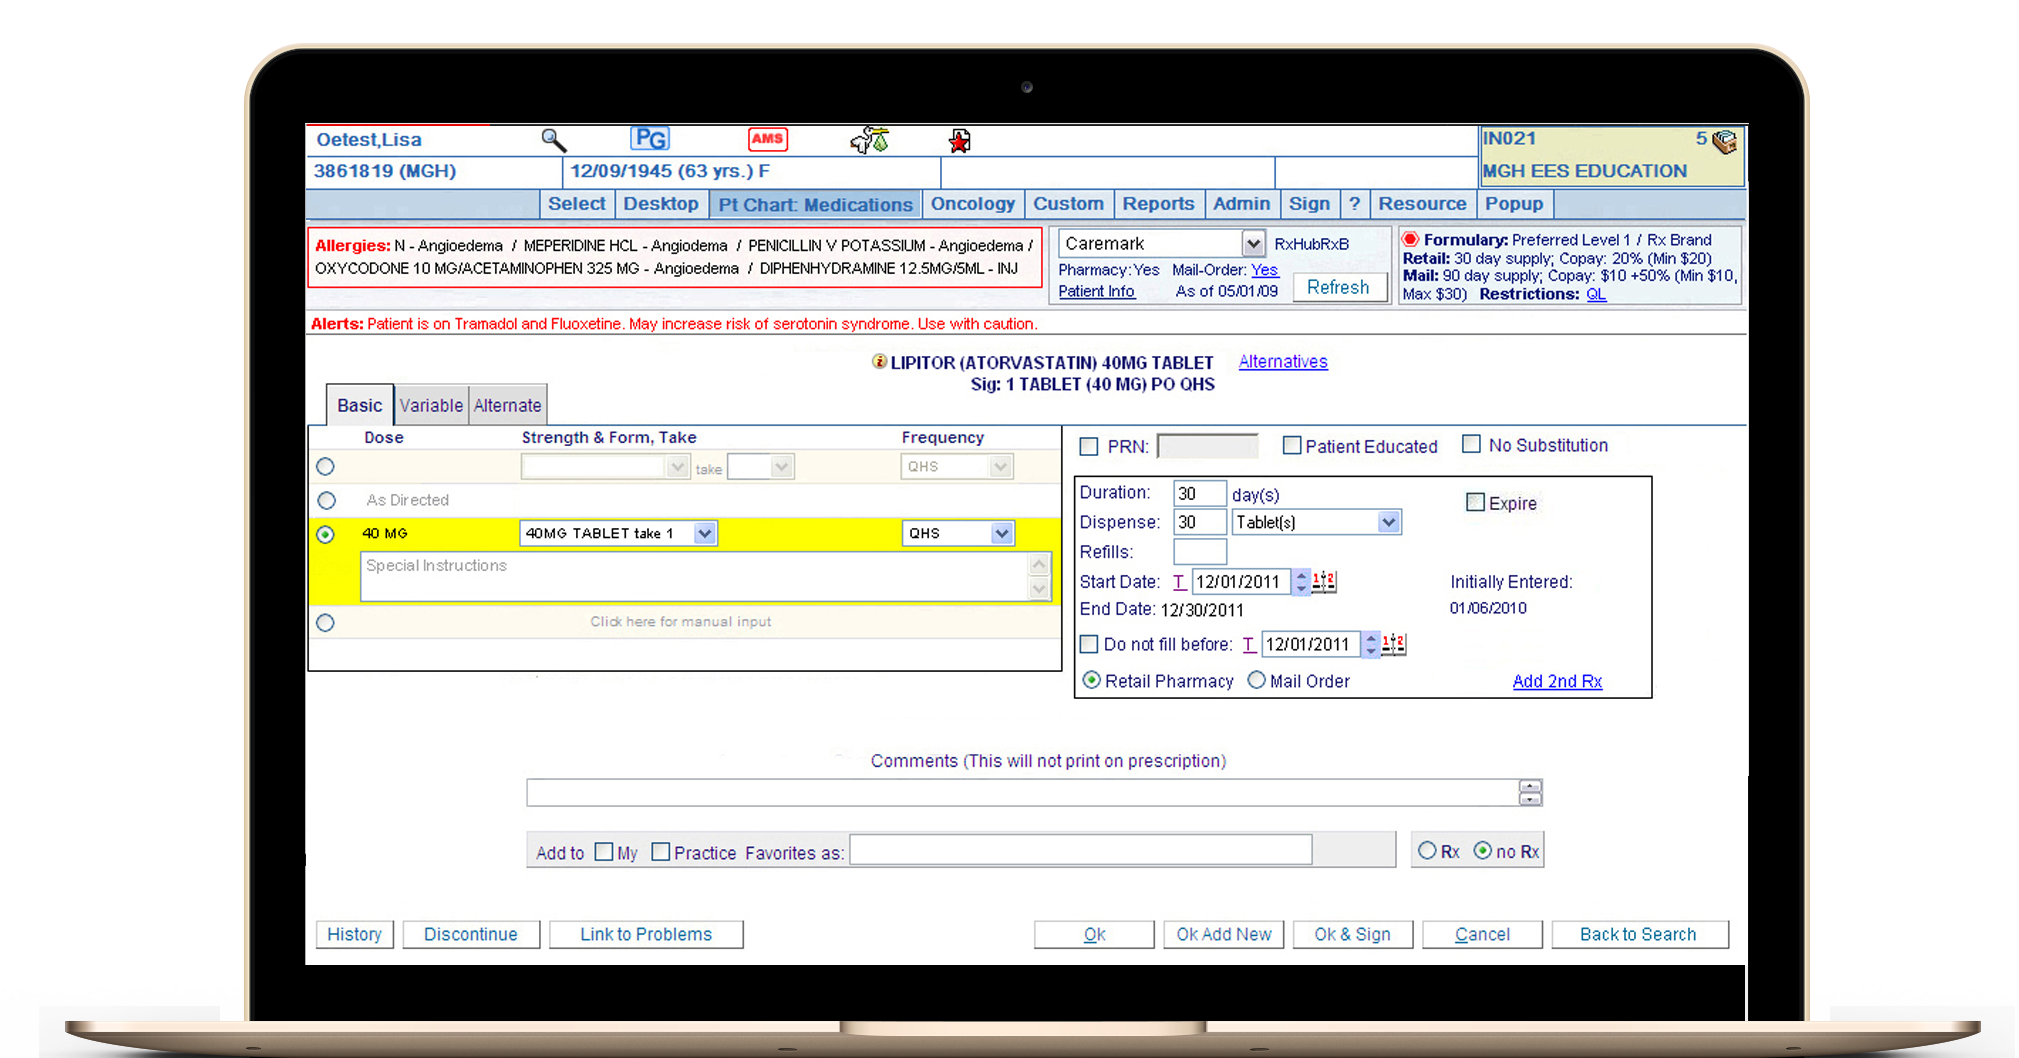Check the No Substitution box

1471,445
